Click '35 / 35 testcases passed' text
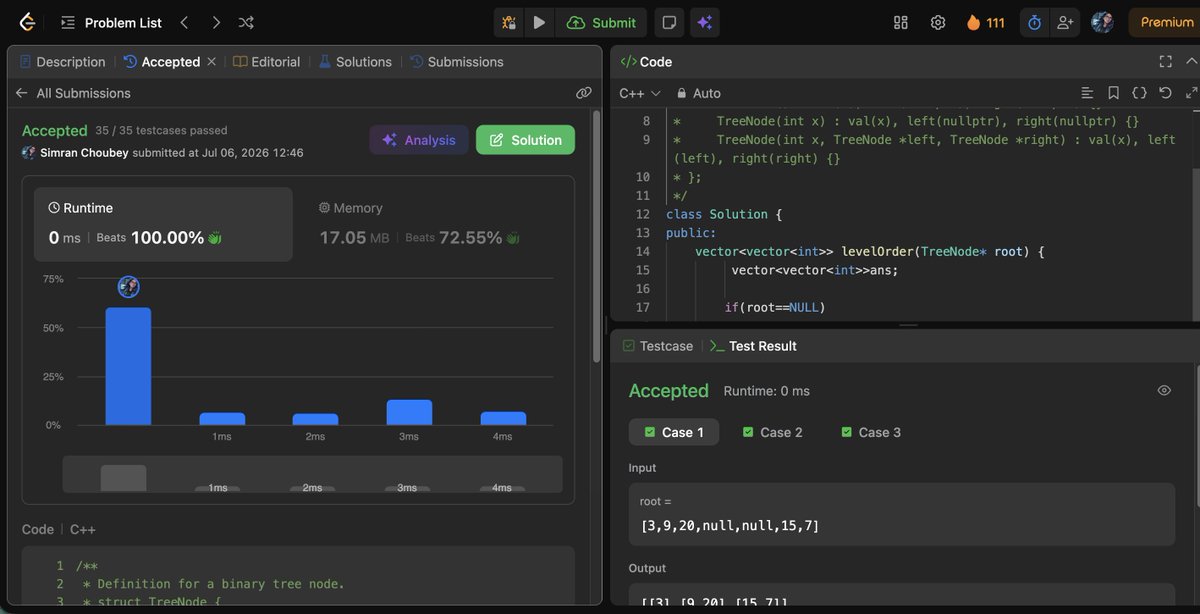The width and height of the screenshot is (1200, 614). point(161,131)
